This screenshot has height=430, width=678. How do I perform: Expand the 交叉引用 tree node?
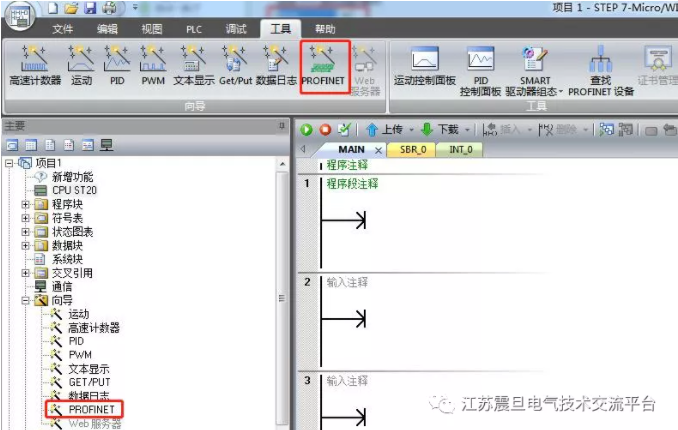pos(26,273)
